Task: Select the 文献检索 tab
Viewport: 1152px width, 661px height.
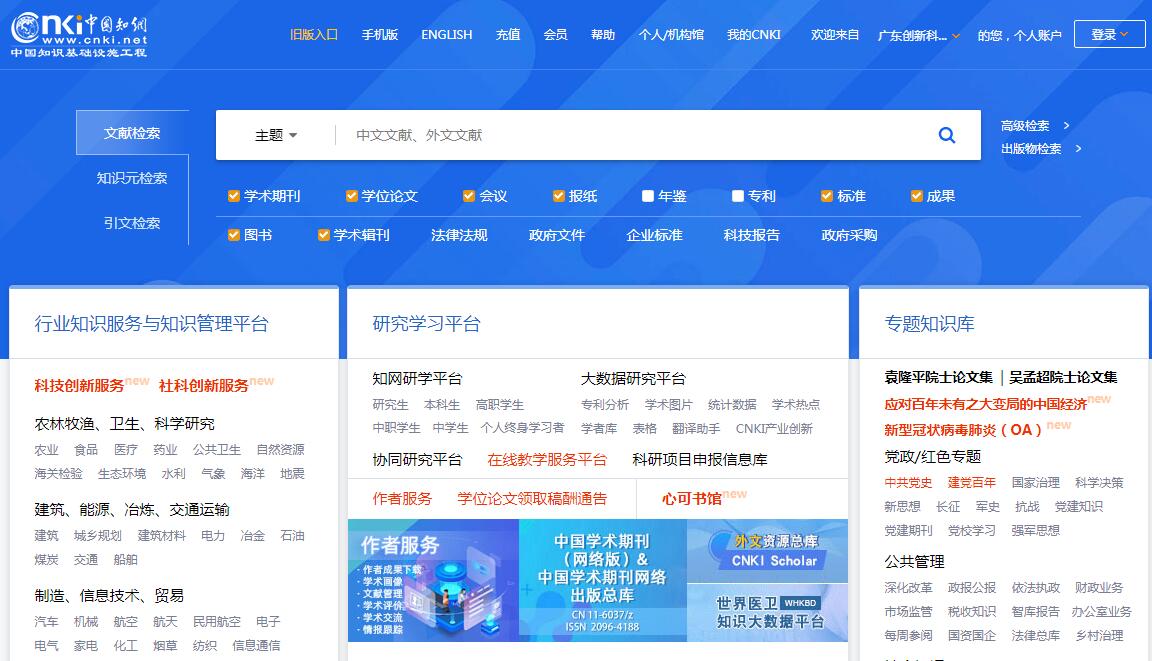Action: 132,133
